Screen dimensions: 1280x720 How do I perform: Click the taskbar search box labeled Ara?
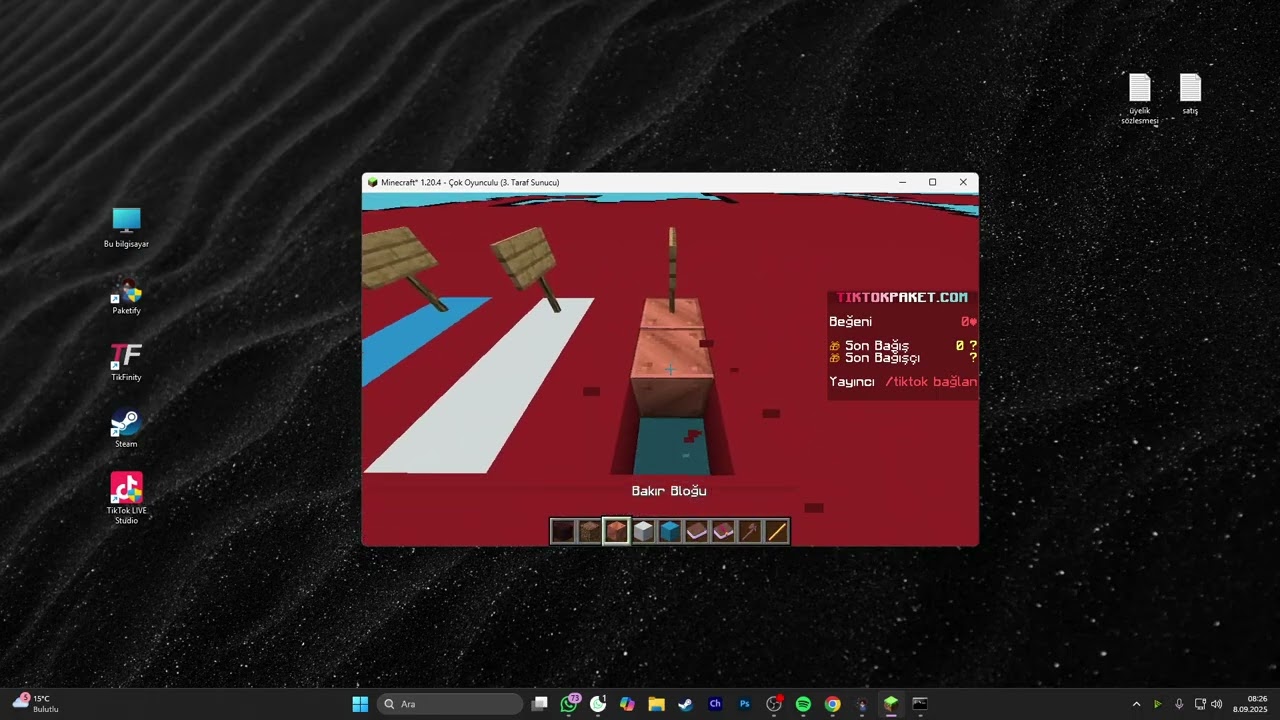[450, 704]
